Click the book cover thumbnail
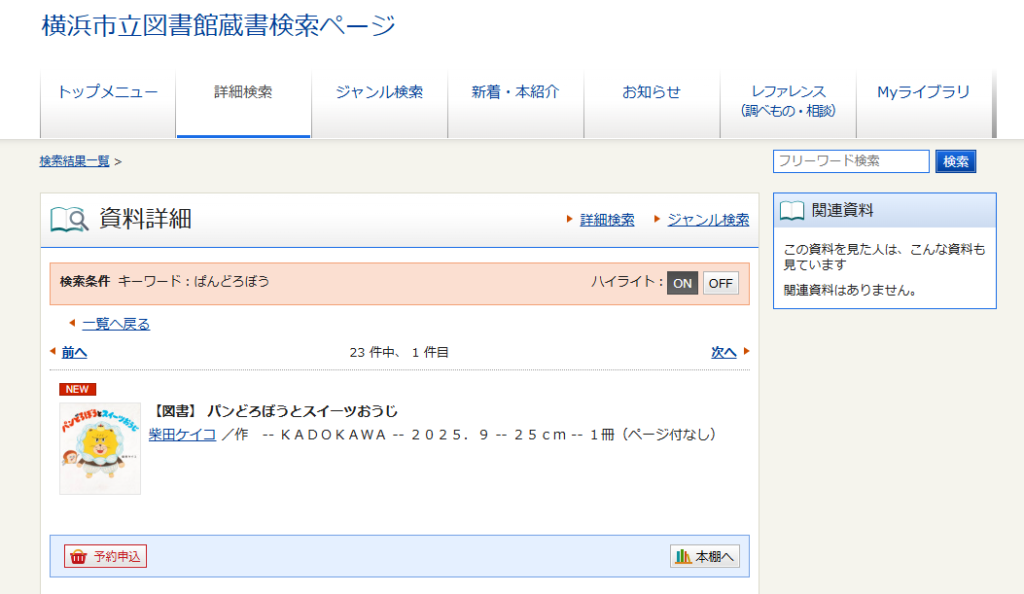The width and height of the screenshot is (1024, 594). pyautogui.click(x=100, y=449)
